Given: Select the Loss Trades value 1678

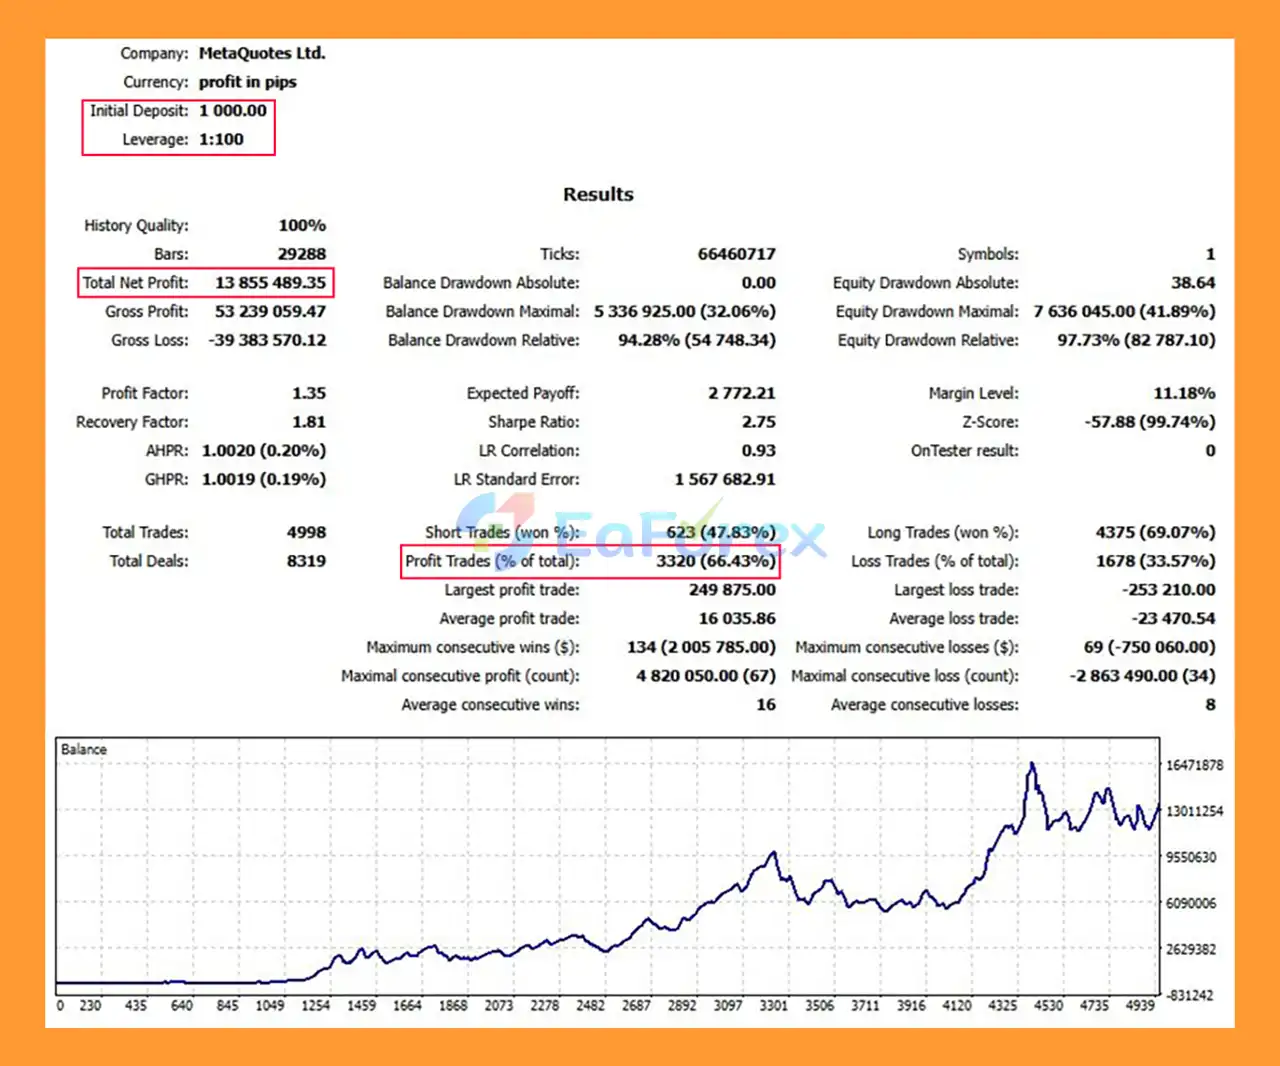Looking at the screenshot, I should pyautogui.click(x=1155, y=561).
